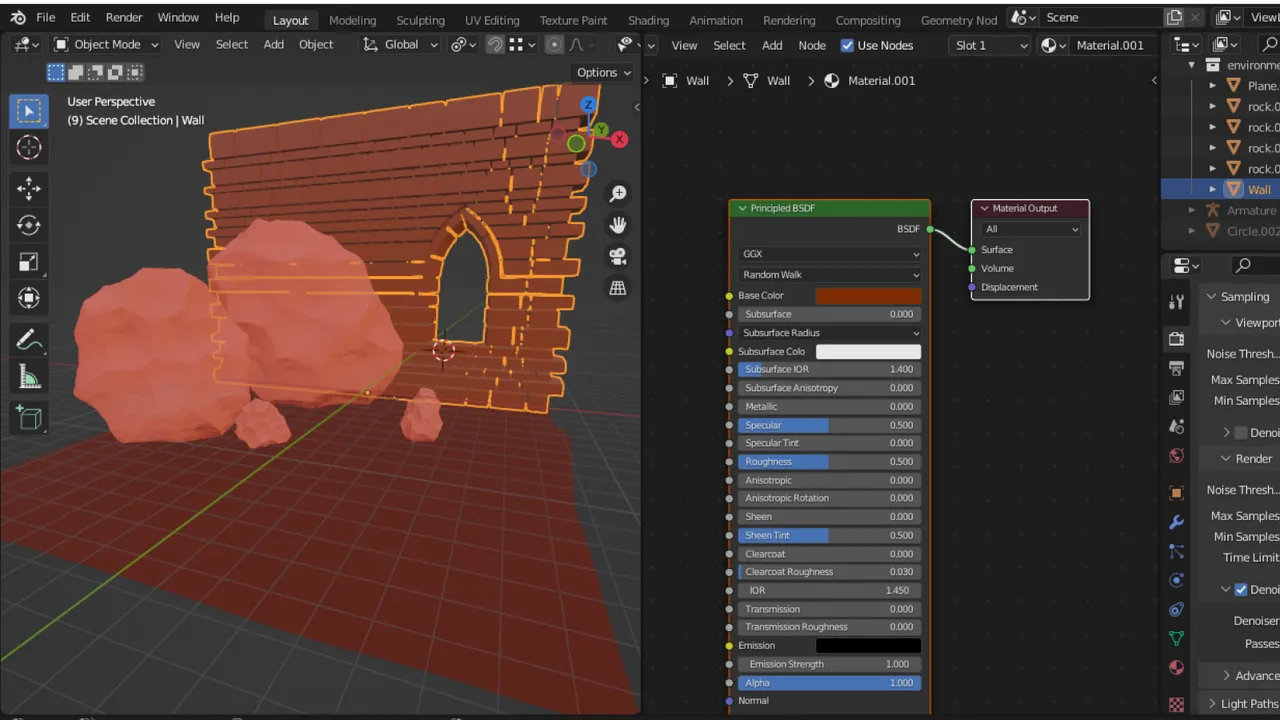This screenshot has height=720, width=1280.
Task: Choose the Measure tool
Action: (x=29, y=377)
